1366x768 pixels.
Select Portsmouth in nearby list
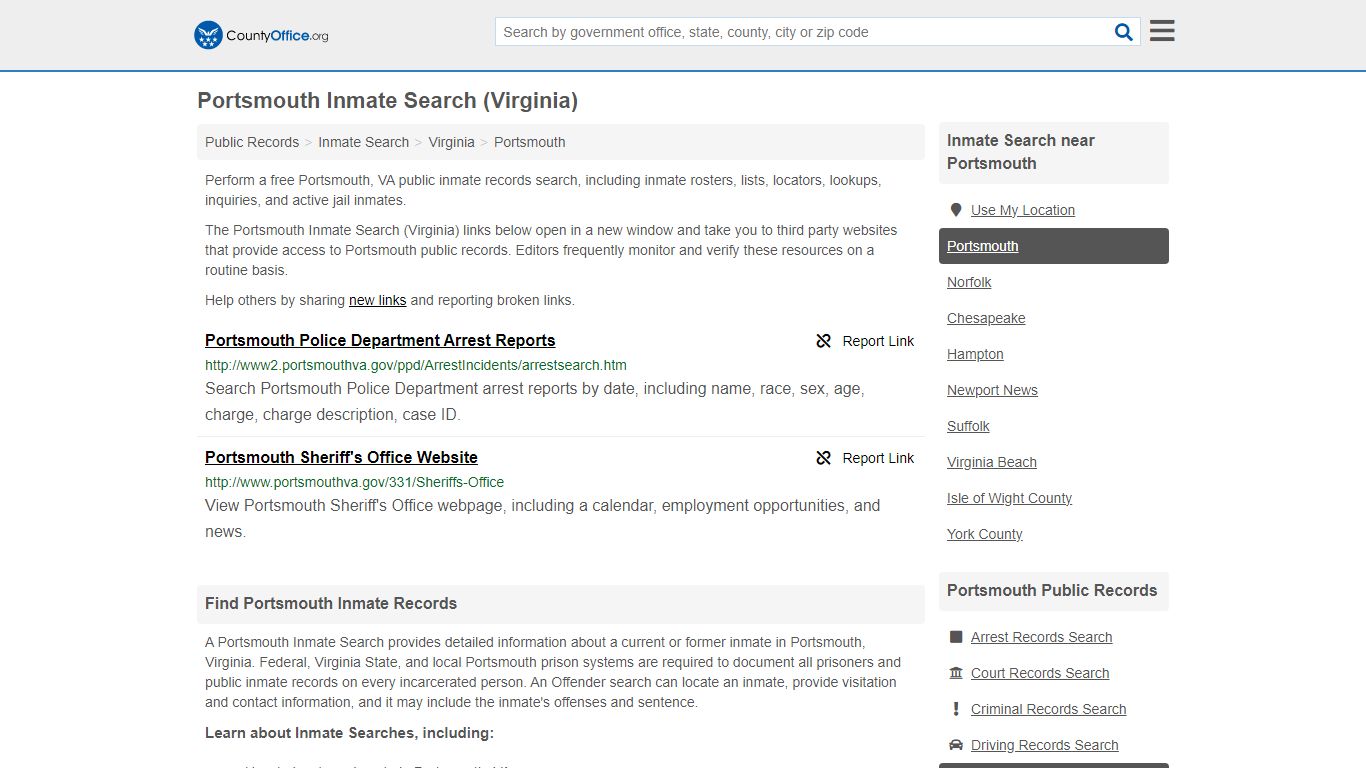(x=1054, y=246)
